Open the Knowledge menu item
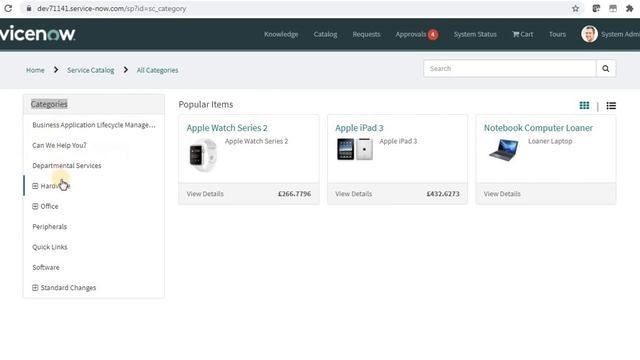Screen dimensions: 640x360 point(281,34)
